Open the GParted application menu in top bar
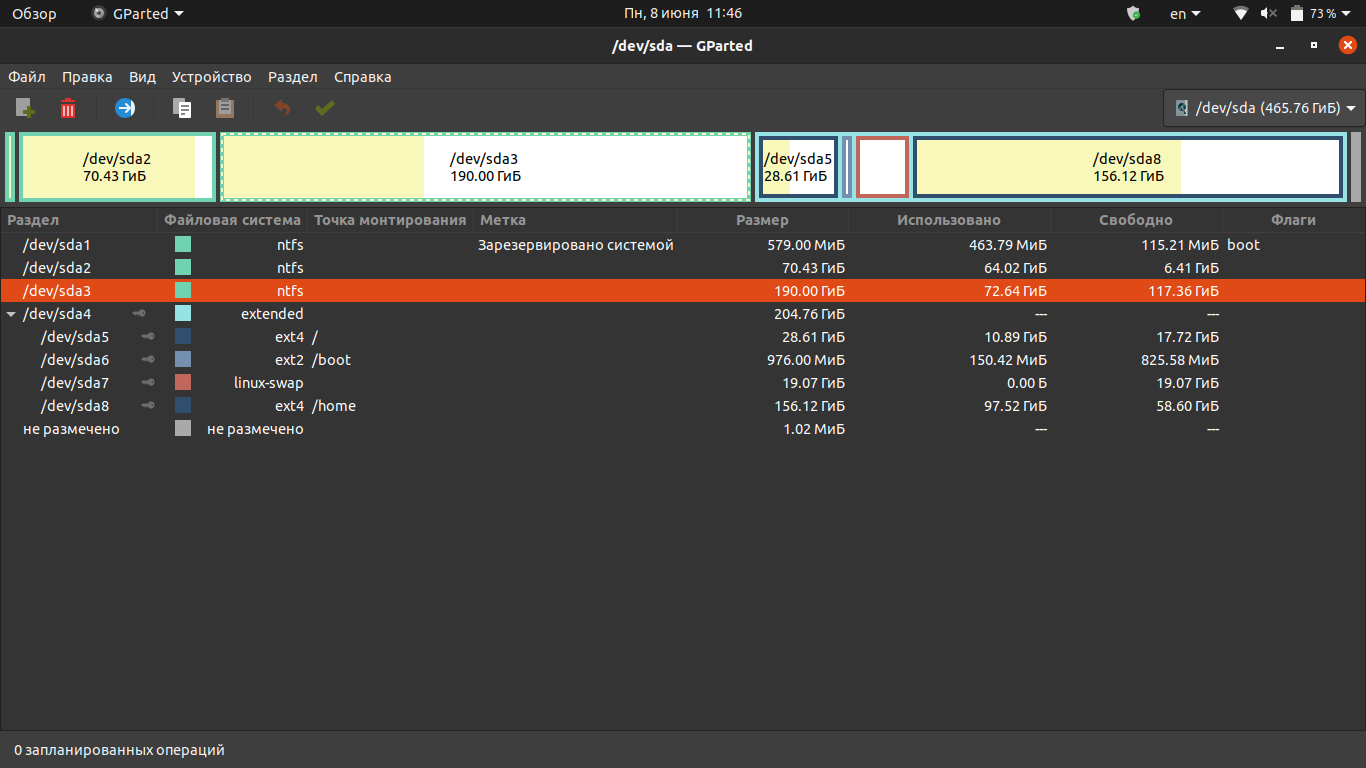The height and width of the screenshot is (768, 1366). pos(138,14)
